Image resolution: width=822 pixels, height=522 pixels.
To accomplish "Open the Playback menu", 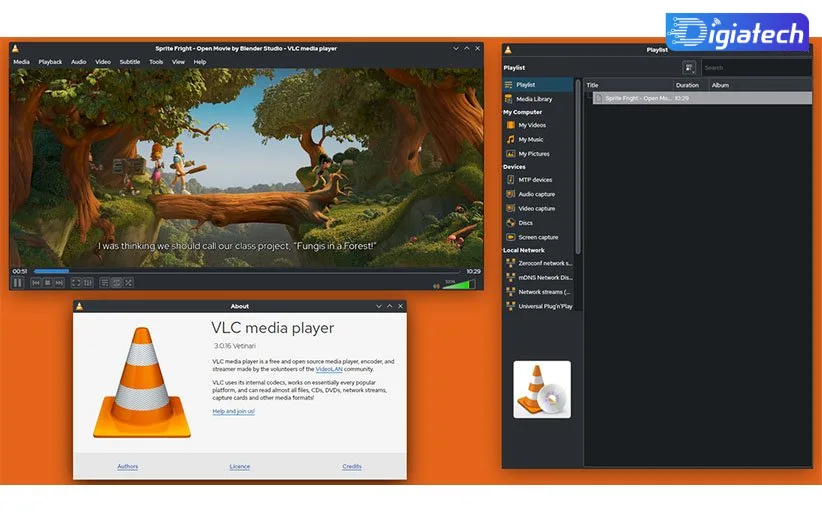I will coord(50,62).
